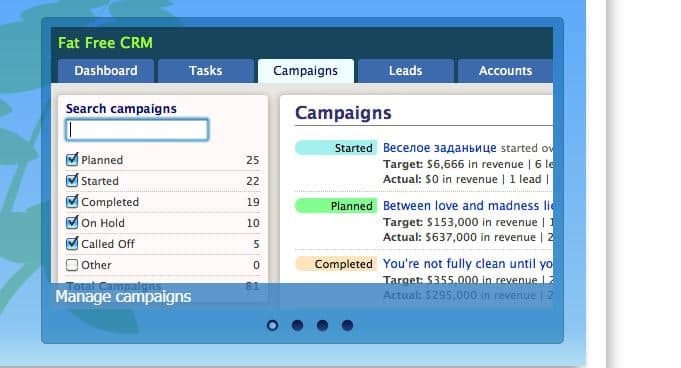This screenshot has width=681, height=368.
Task: Uncheck the Planned campaigns filter
Action: coord(72,159)
